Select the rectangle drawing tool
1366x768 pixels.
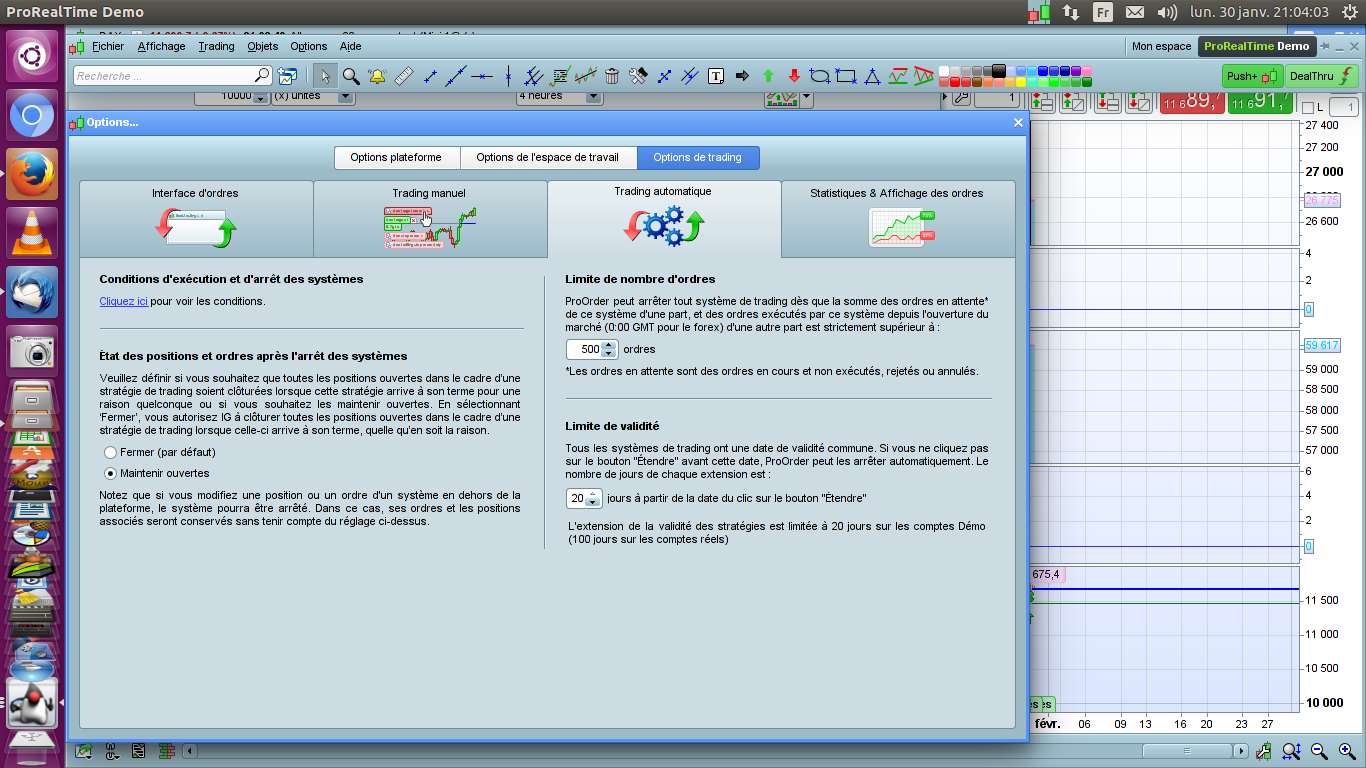pyautogui.click(x=846, y=76)
